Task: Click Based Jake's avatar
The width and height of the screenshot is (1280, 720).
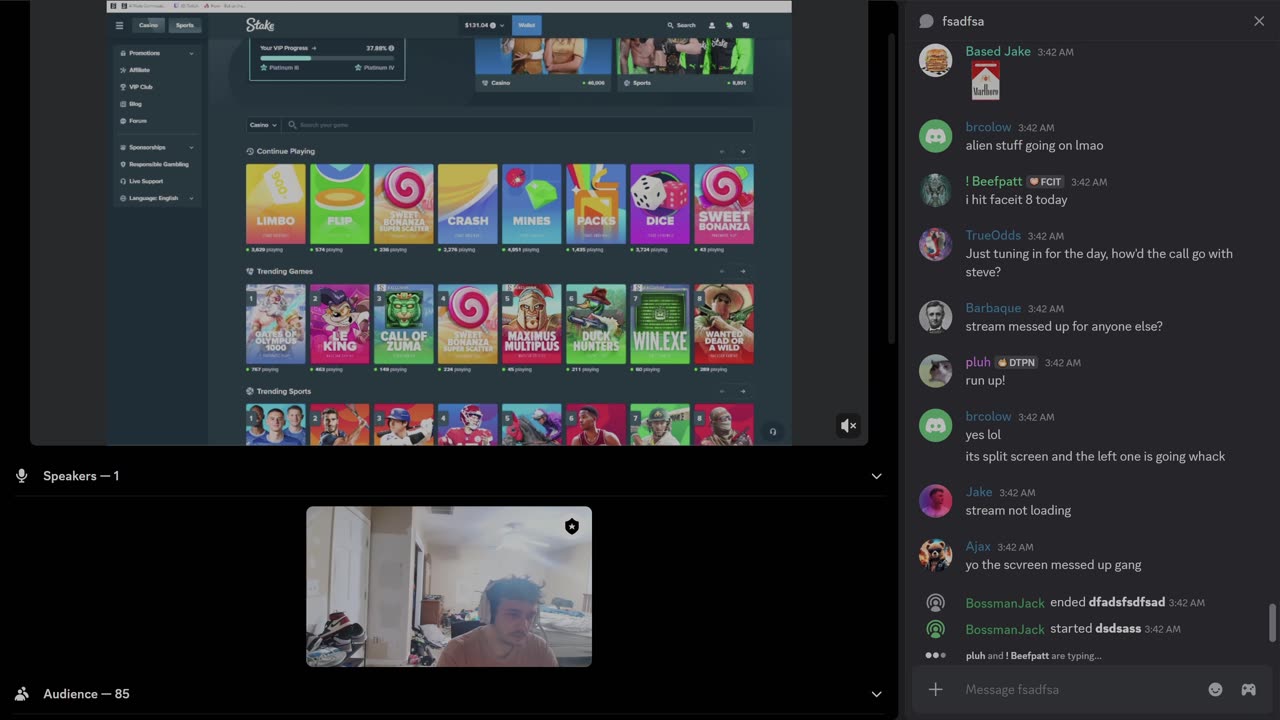Action: [x=935, y=61]
